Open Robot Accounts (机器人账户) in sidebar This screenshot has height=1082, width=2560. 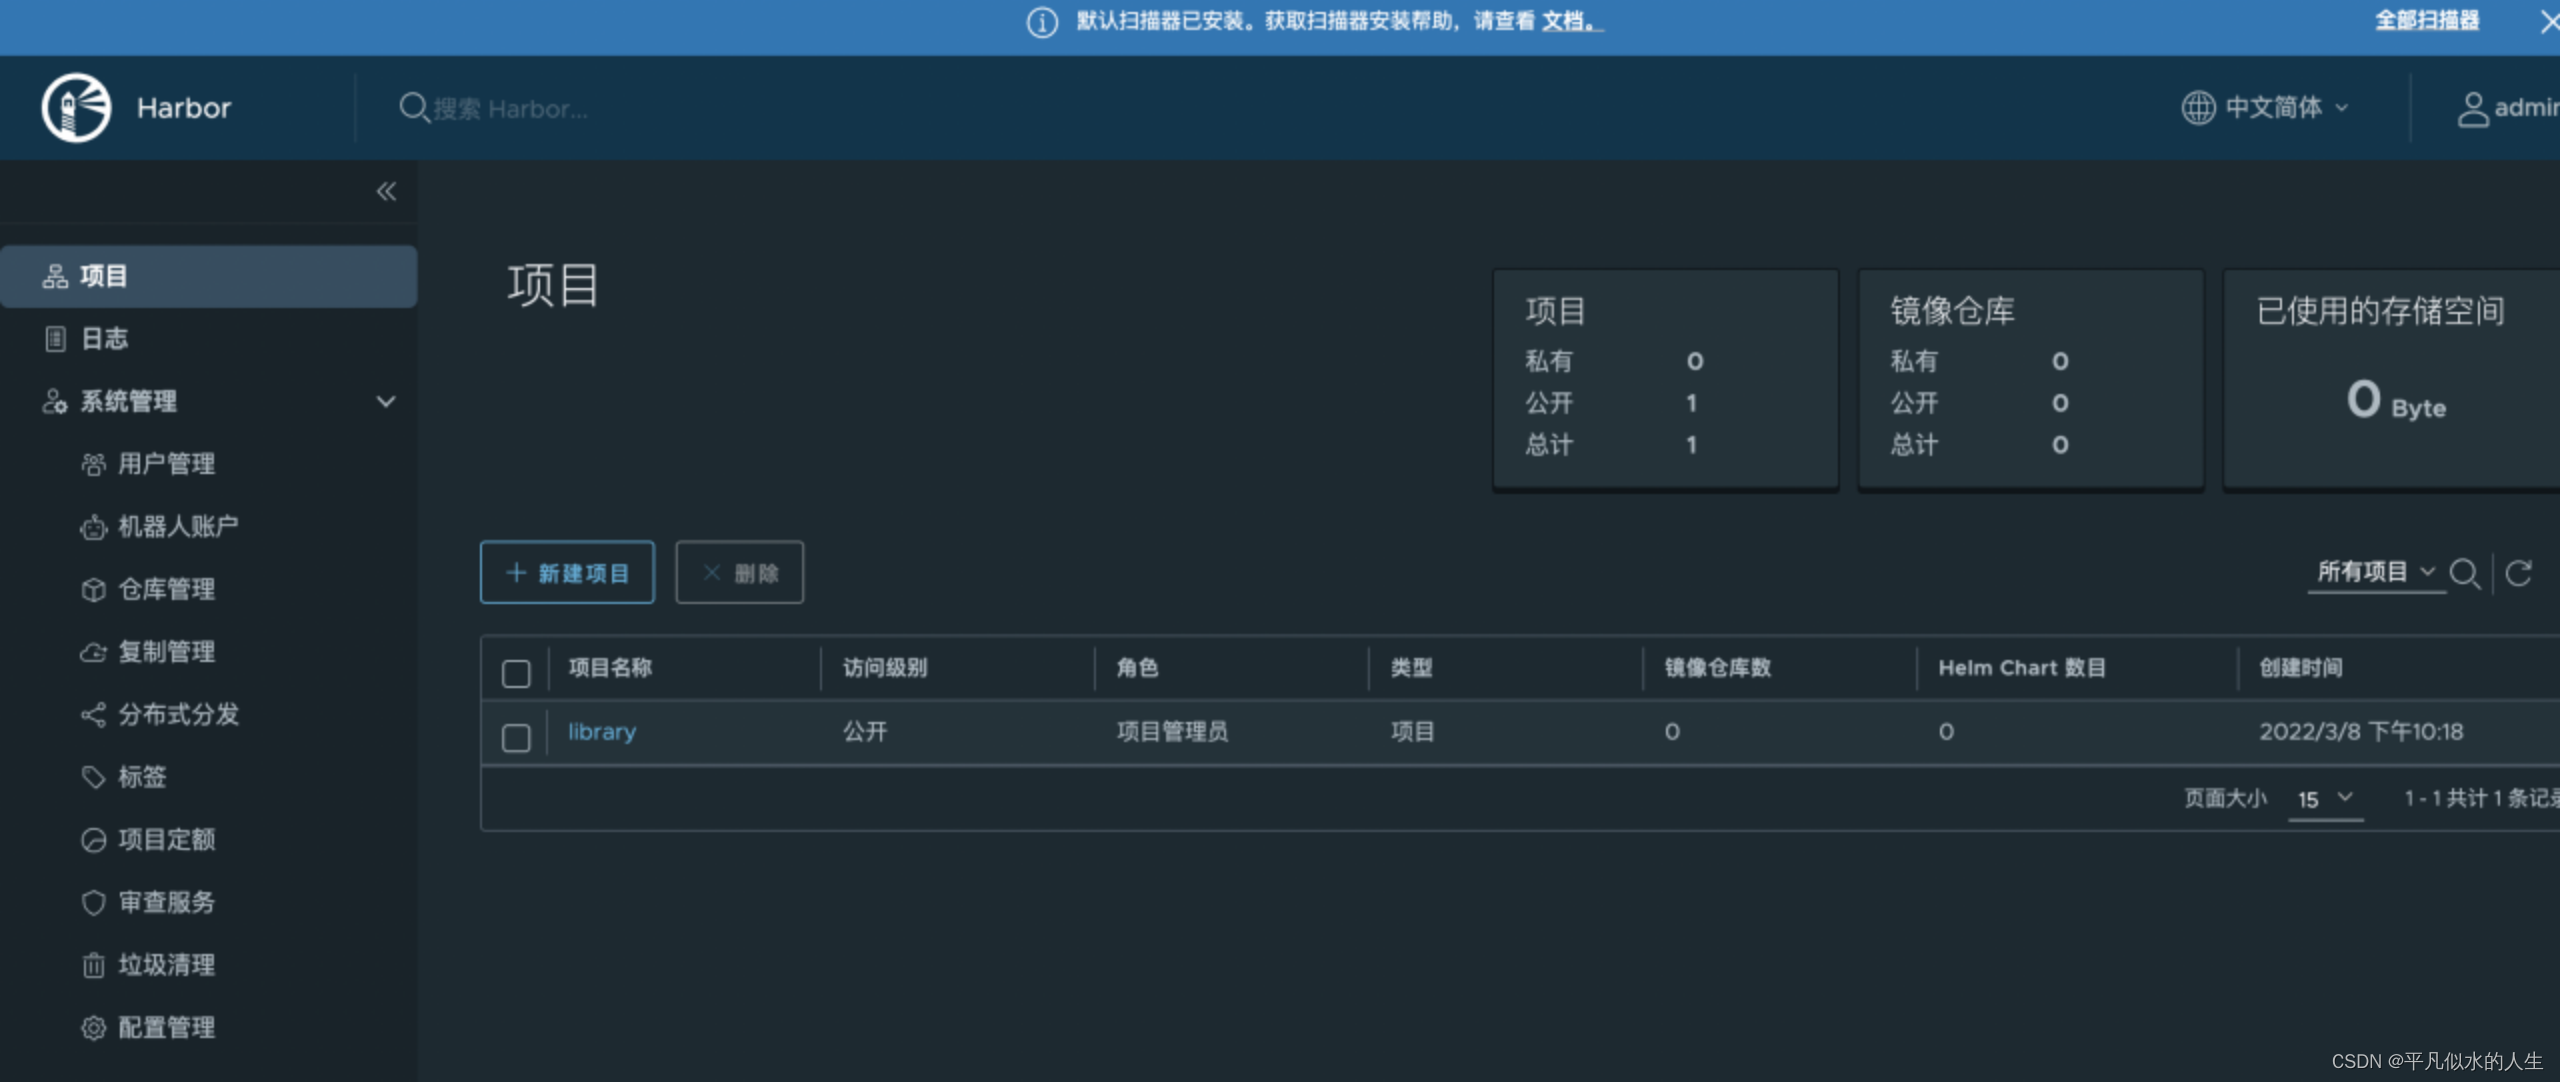point(178,526)
